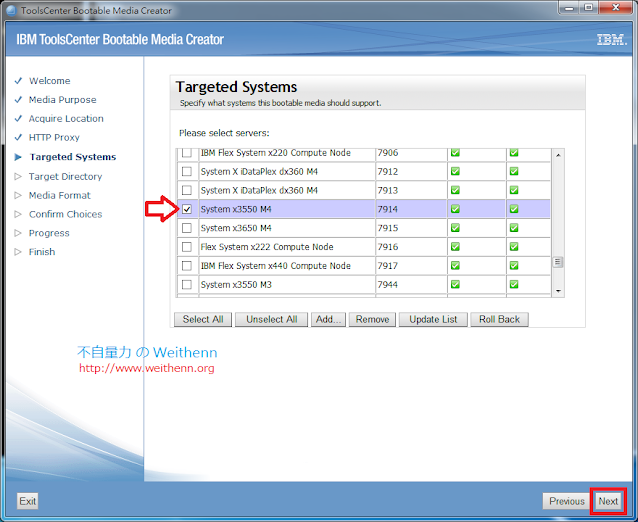The height and width of the screenshot is (522, 638).
Task: Open the HTTP Proxy step
Action: point(54,138)
